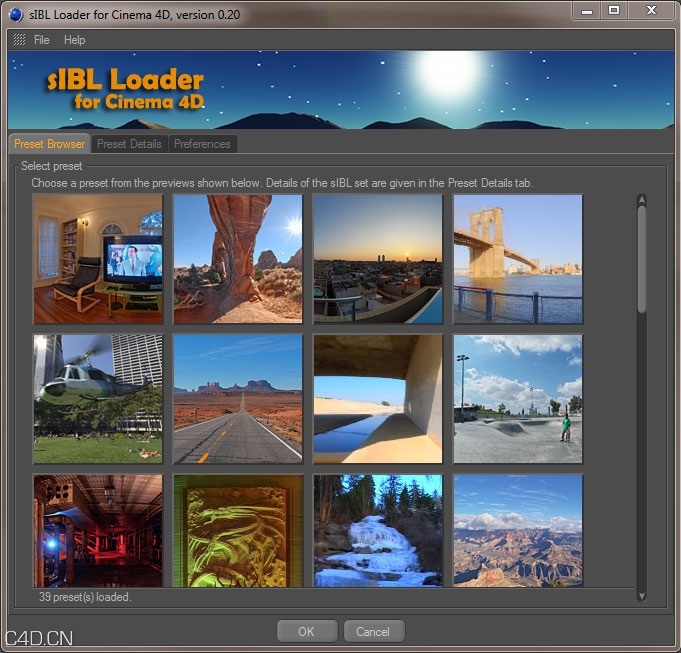Click the '39 preset(s) loaded.' status text
This screenshot has height=653, width=681.
(x=85, y=597)
